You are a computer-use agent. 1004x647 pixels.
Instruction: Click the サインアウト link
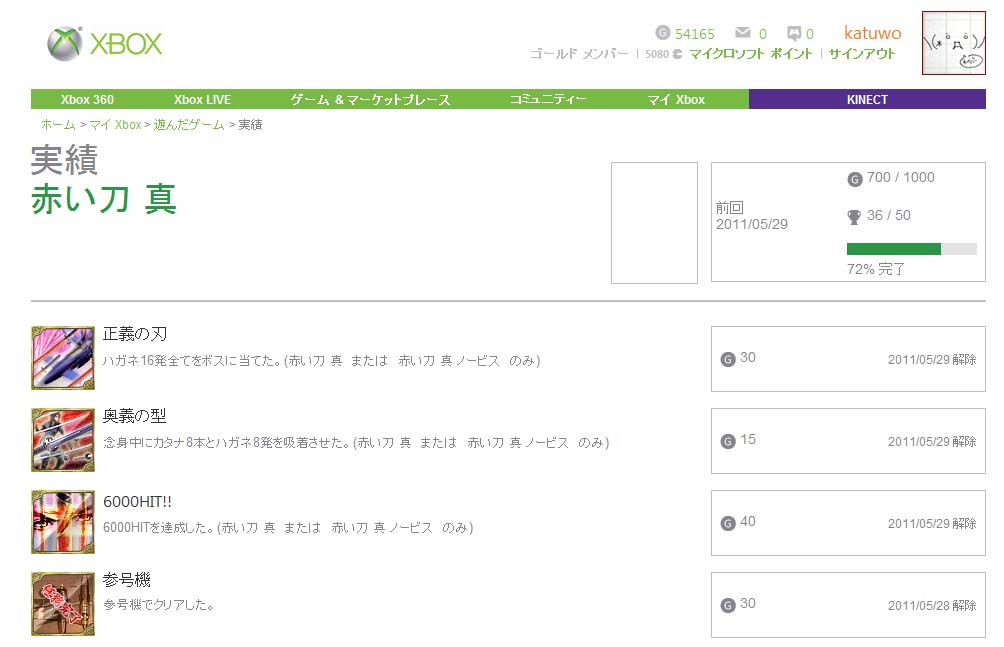[862, 54]
